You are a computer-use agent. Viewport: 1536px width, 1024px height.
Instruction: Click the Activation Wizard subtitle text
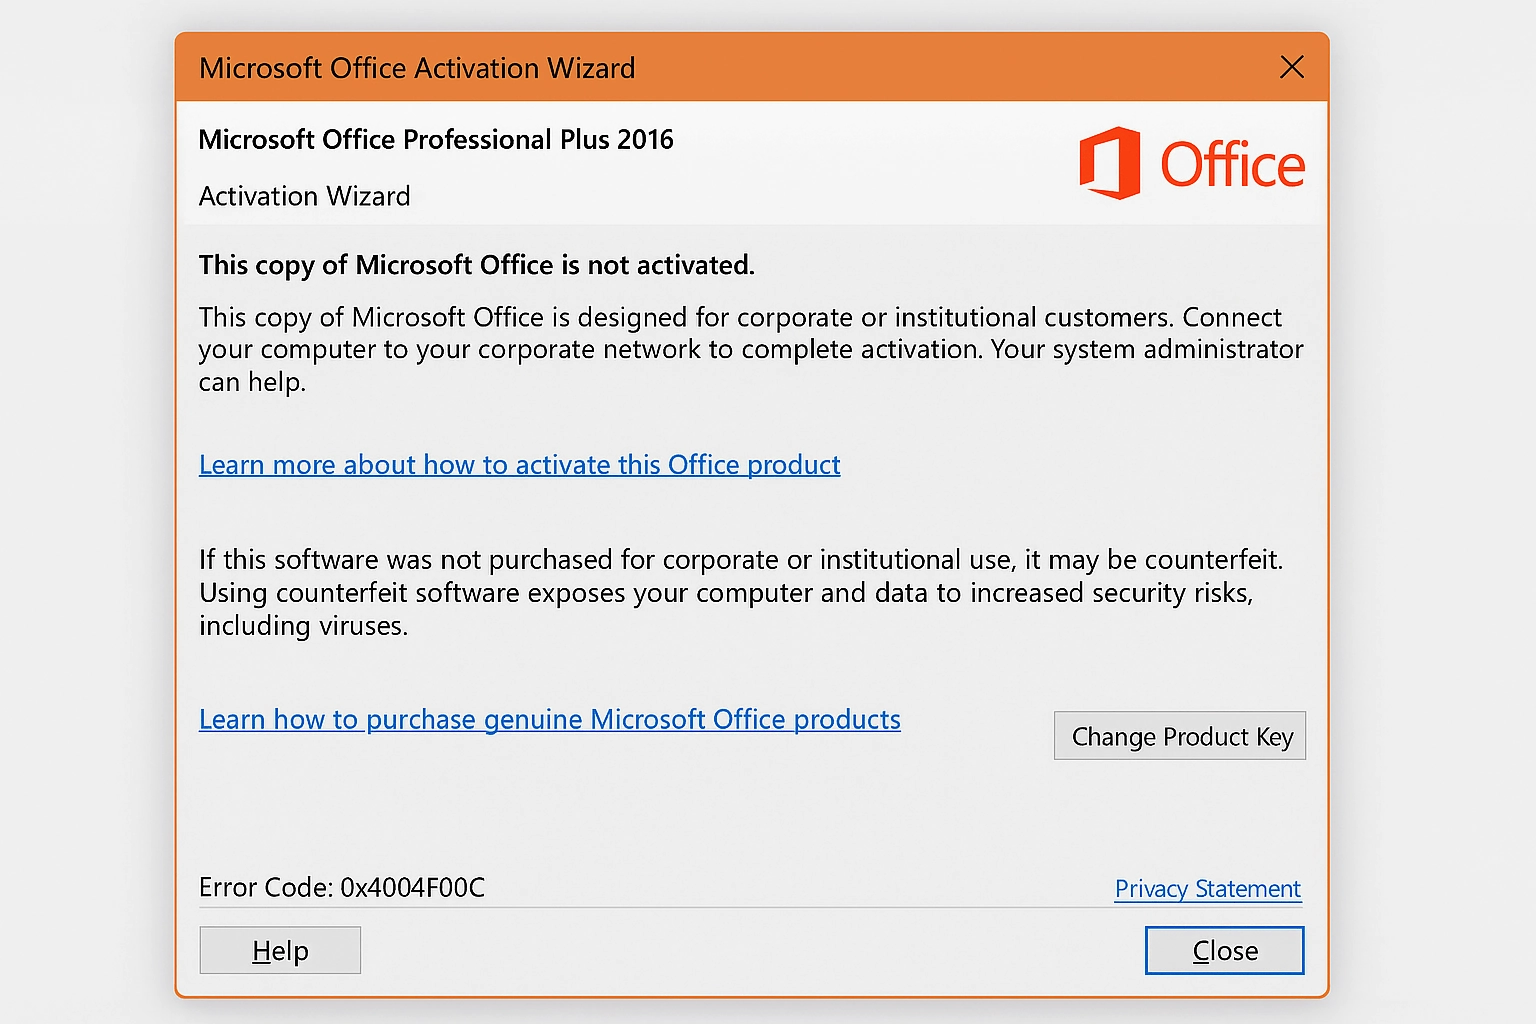[x=304, y=196]
